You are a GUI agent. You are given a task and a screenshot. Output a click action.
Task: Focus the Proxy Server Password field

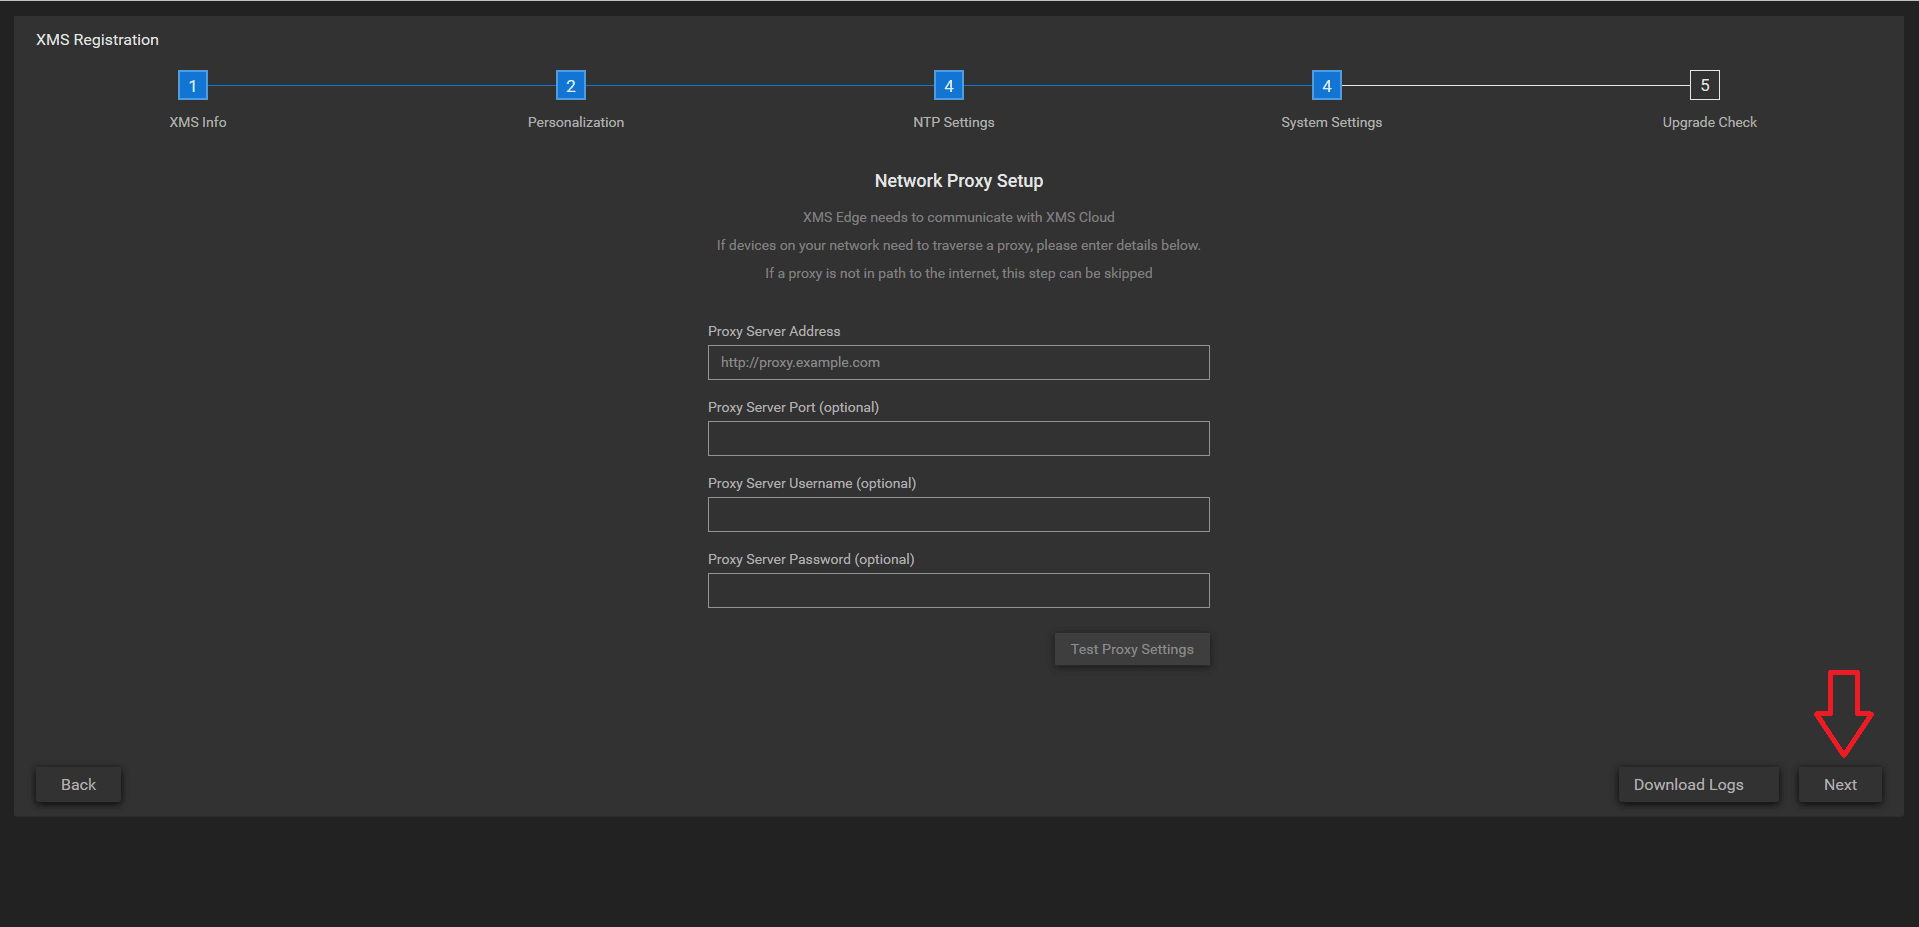tap(958, 590)
